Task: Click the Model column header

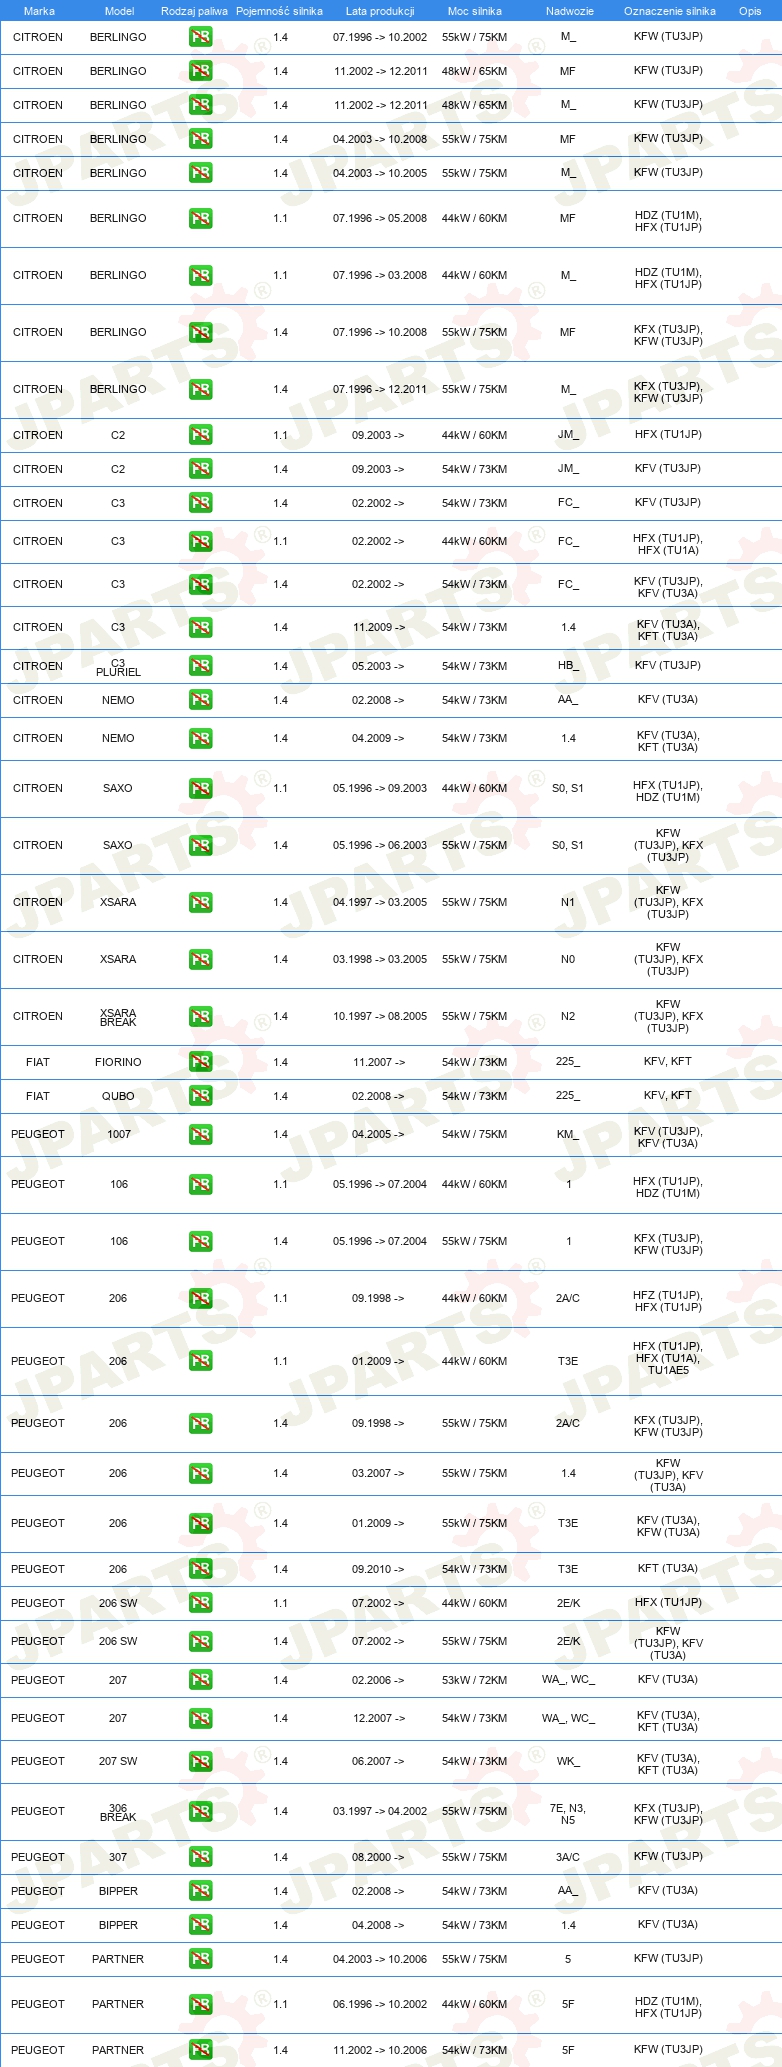Action: pos(120,11)
